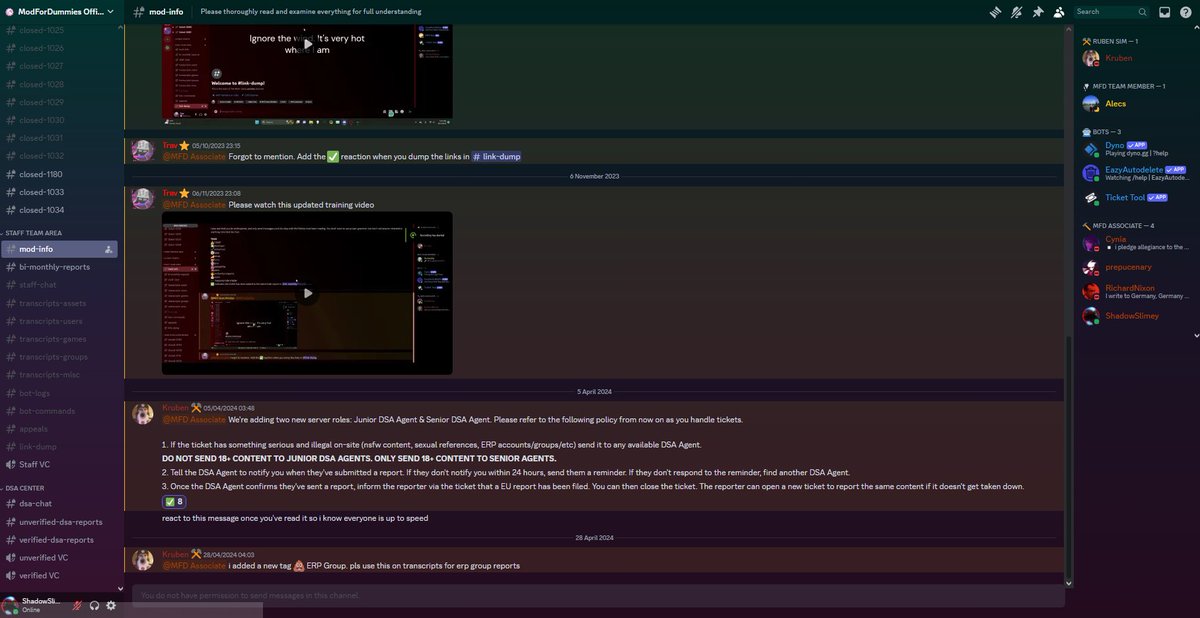Open EazyAutodelete bot avatar
The height and width of the screenshot is (618, 1200).
(x=1090, y=173)
